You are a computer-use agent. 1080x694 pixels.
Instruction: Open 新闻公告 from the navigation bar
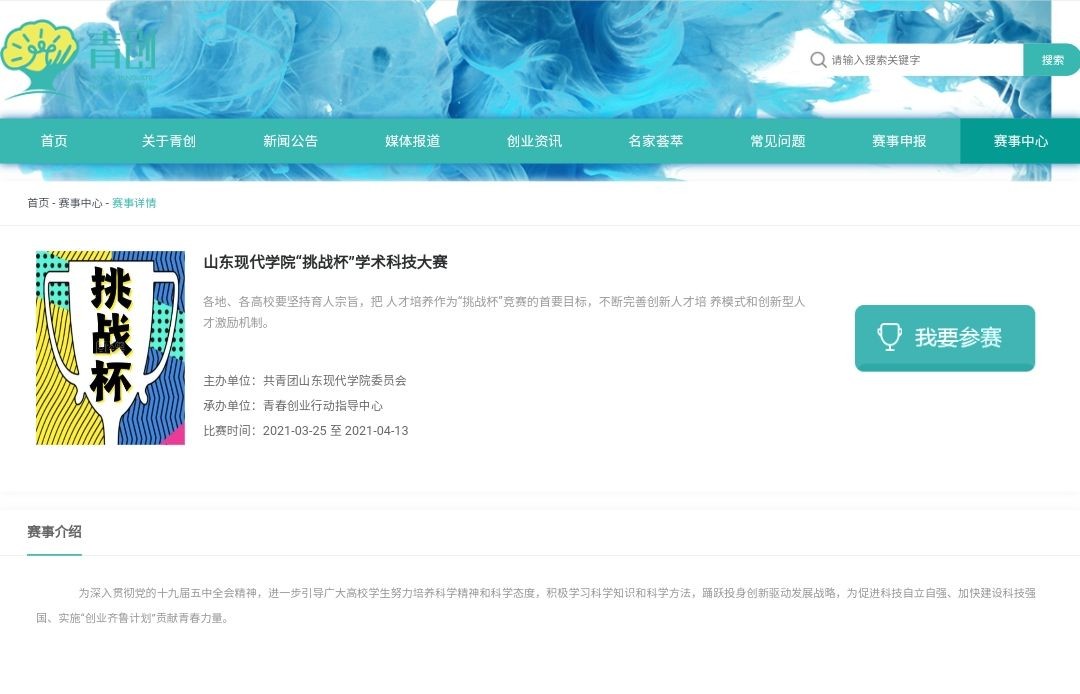point(290,141)
